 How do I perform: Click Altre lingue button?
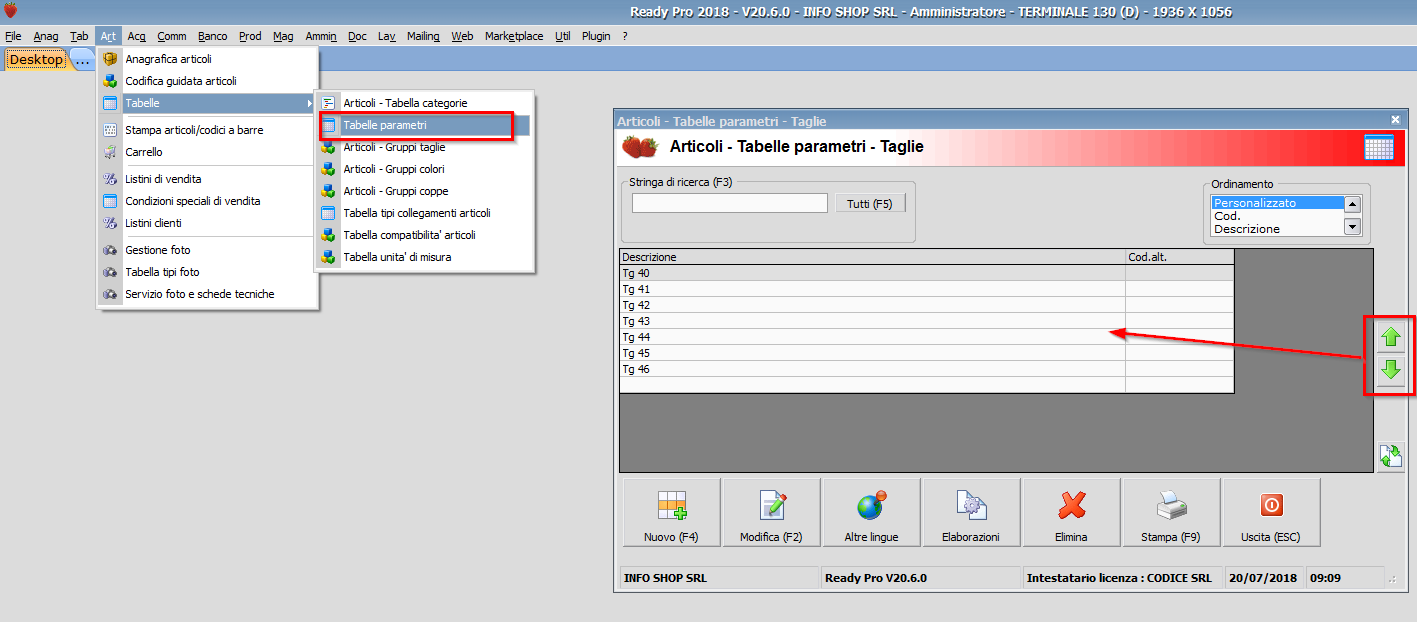tap(871, 512)
